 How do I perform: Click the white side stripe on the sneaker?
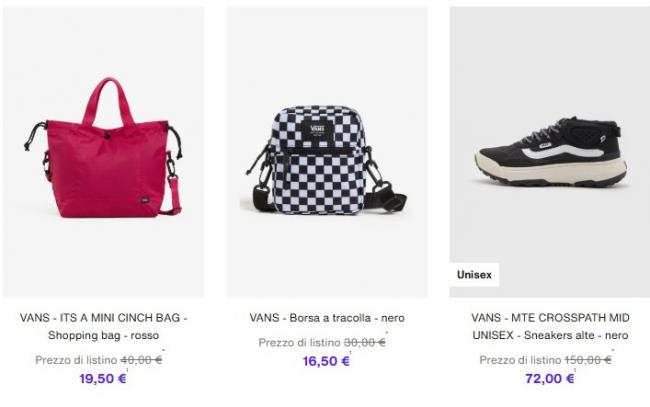pos(562,151)
